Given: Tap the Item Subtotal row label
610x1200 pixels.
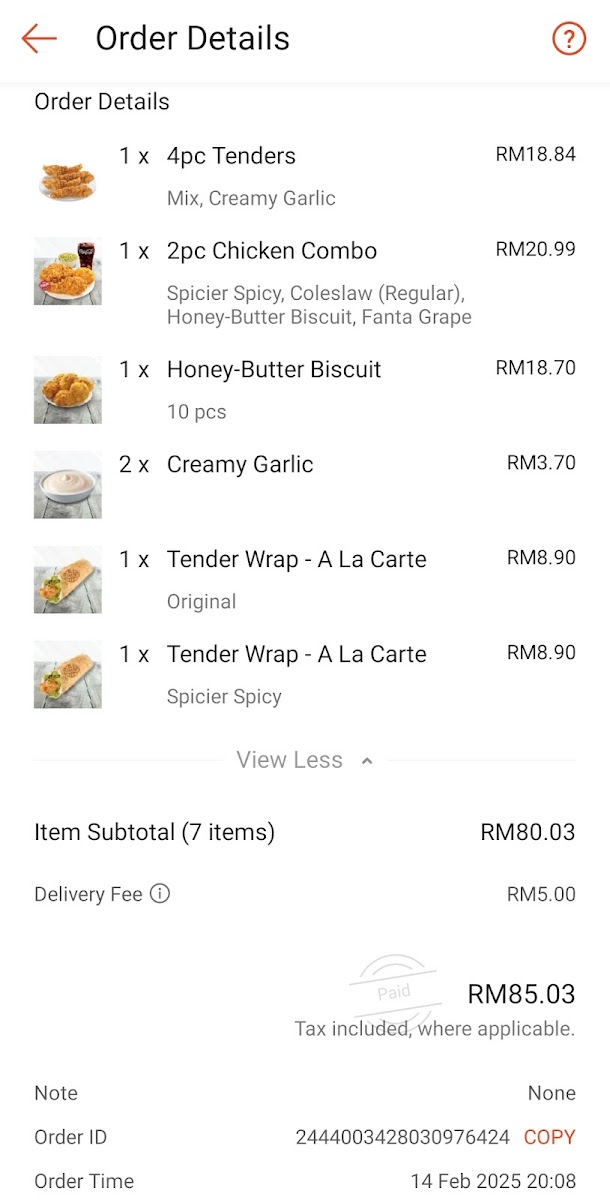Looking at the screenshot, I should 154,832.
